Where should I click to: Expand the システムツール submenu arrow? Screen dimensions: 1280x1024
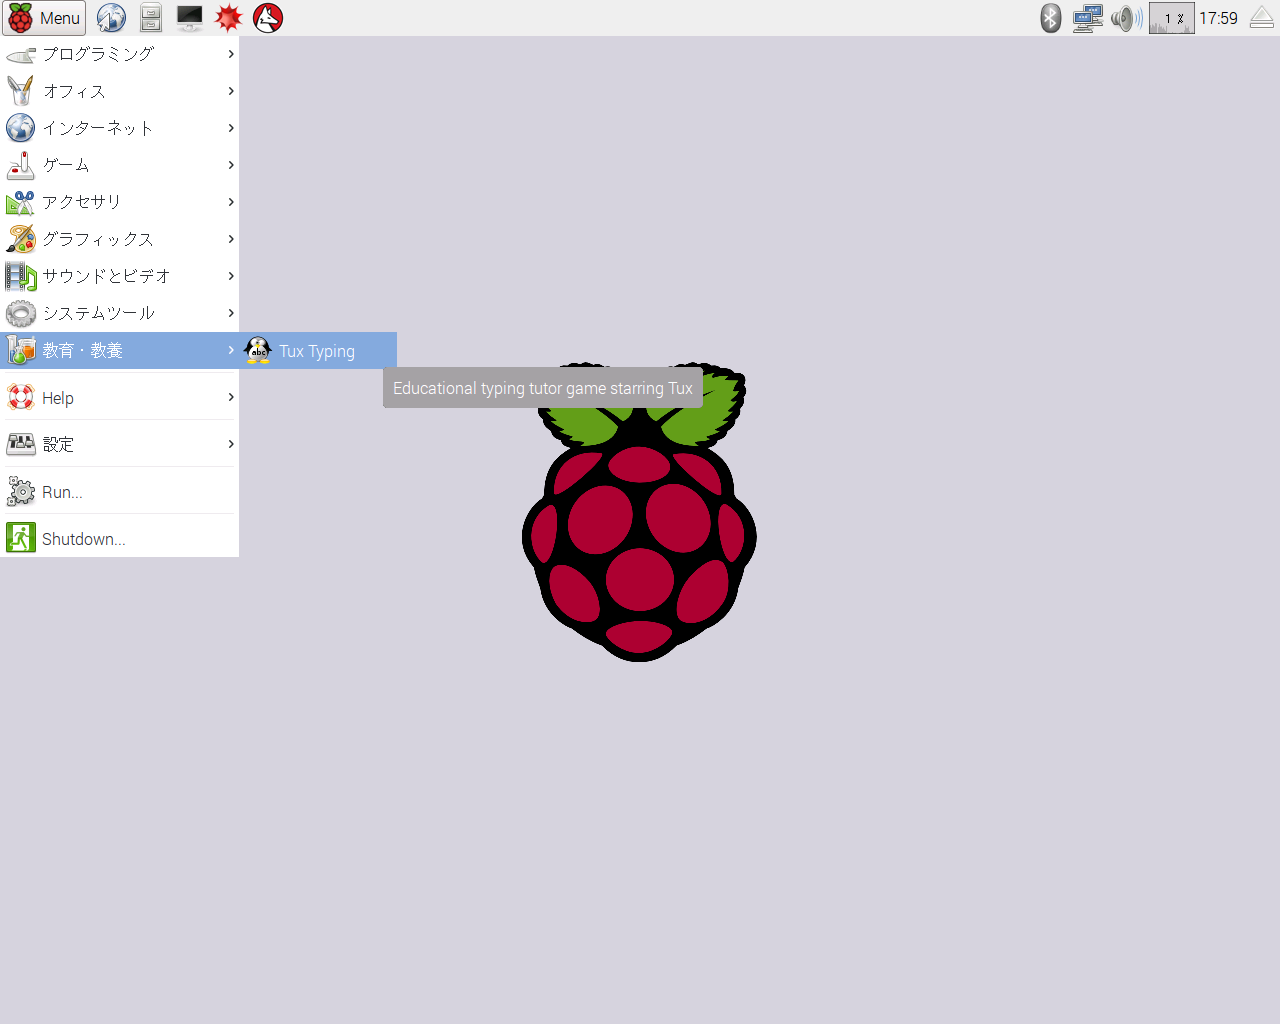pyautogui.click(x=231, y=313)
